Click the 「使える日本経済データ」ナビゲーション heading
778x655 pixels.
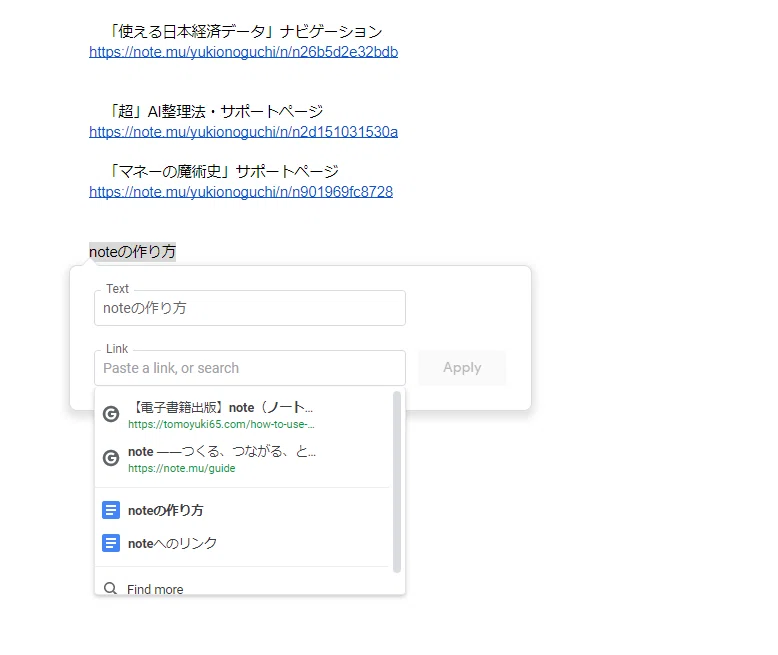(245, 32)
